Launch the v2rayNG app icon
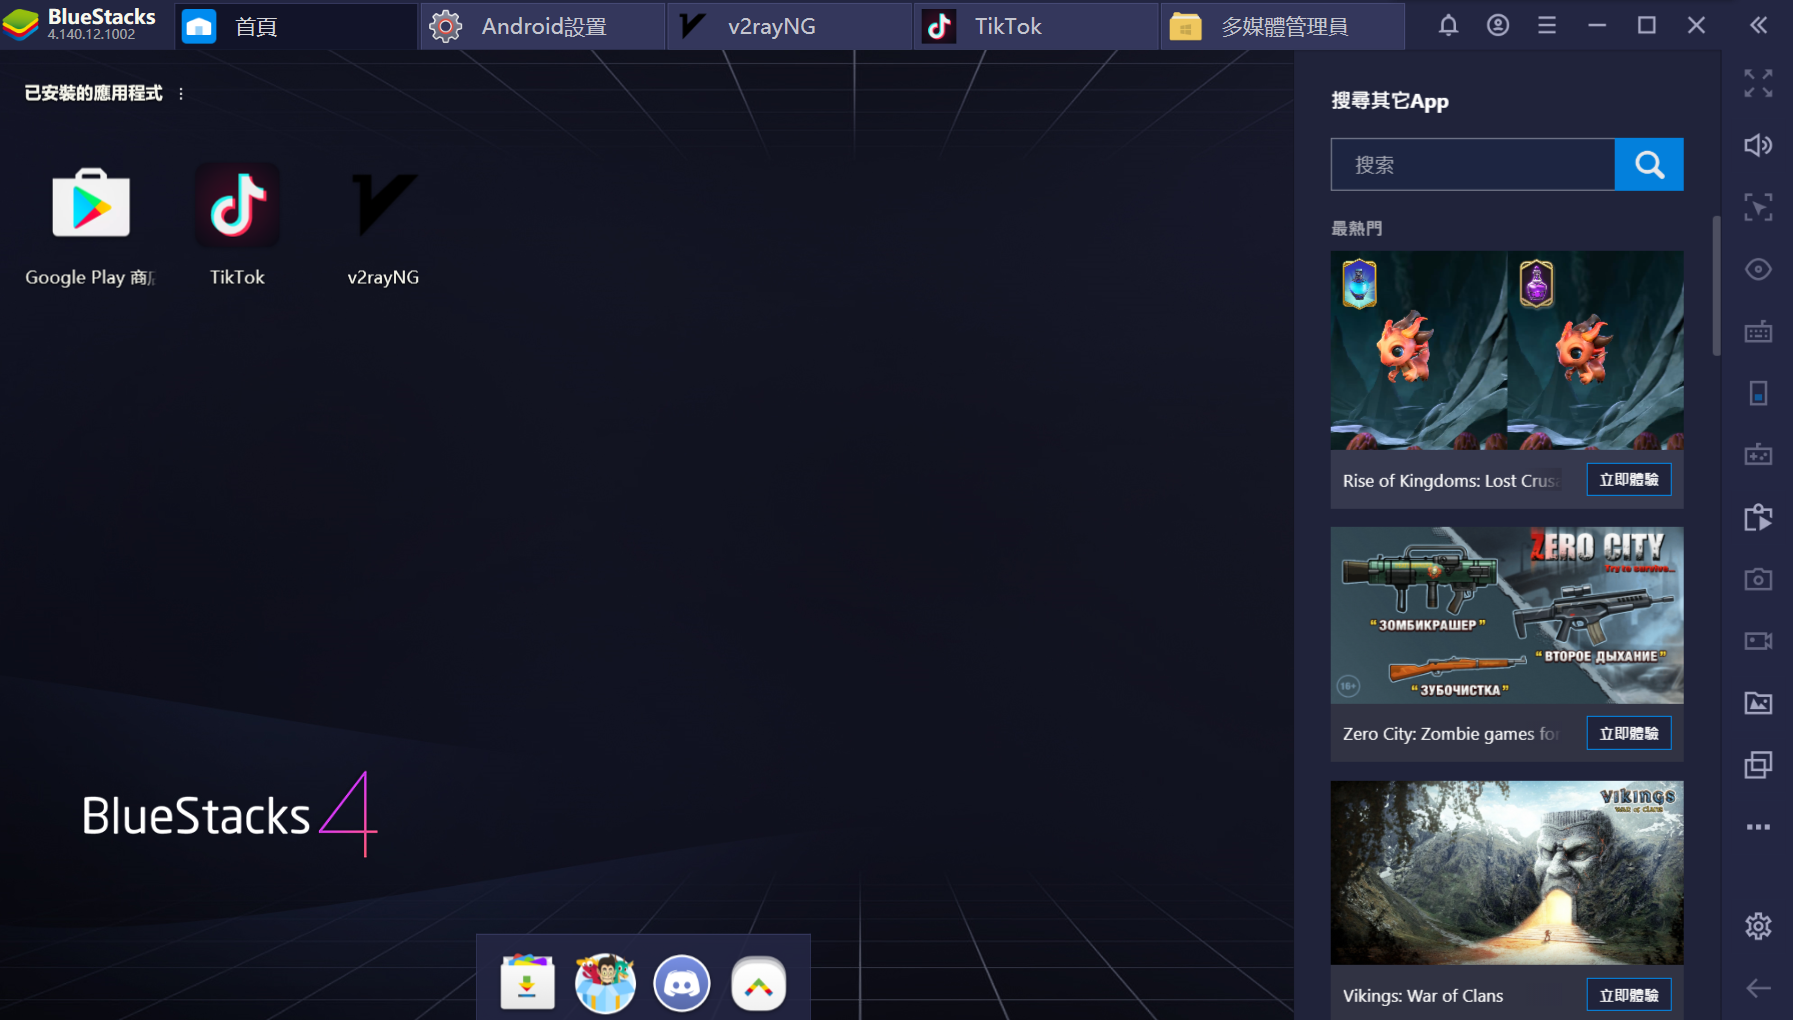Screen dimensions: 1793x1020 [383, 205]
